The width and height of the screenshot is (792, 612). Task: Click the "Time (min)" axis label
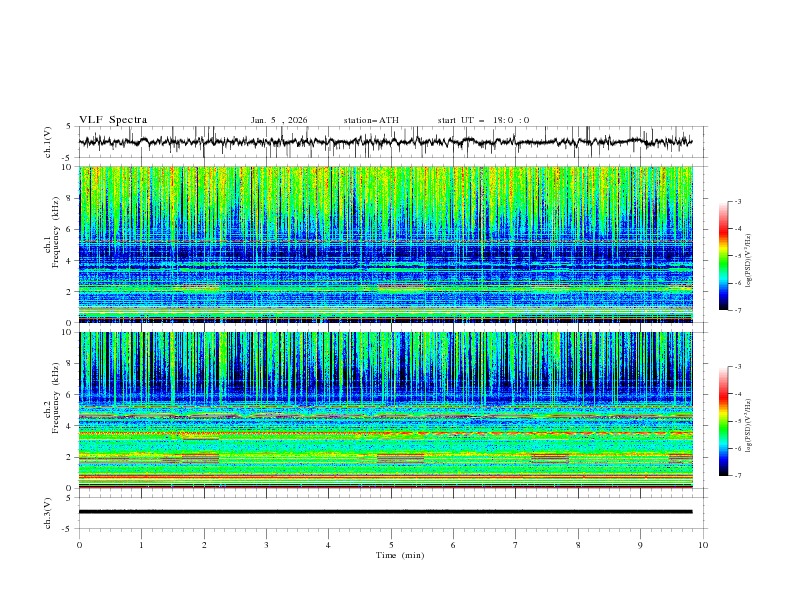400,555
